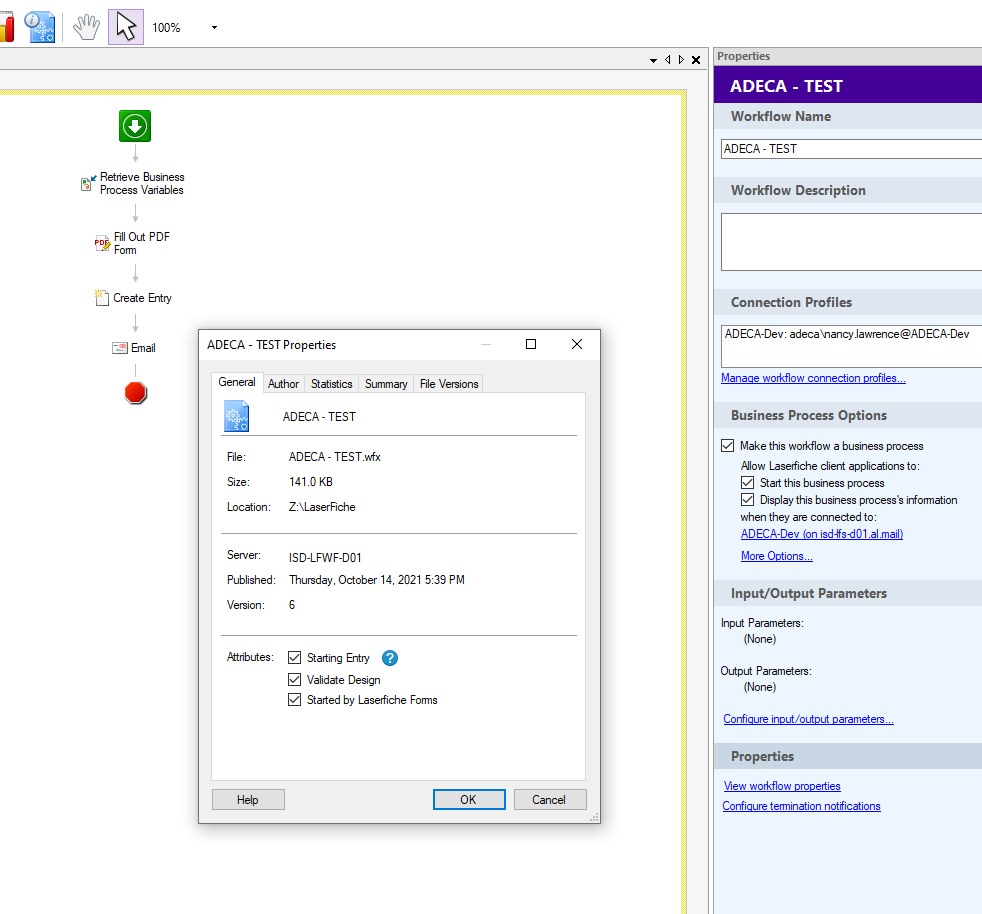Switch to the Statistics tab
The width and height of the screenshot is (982, 914).
coord(331,384)
